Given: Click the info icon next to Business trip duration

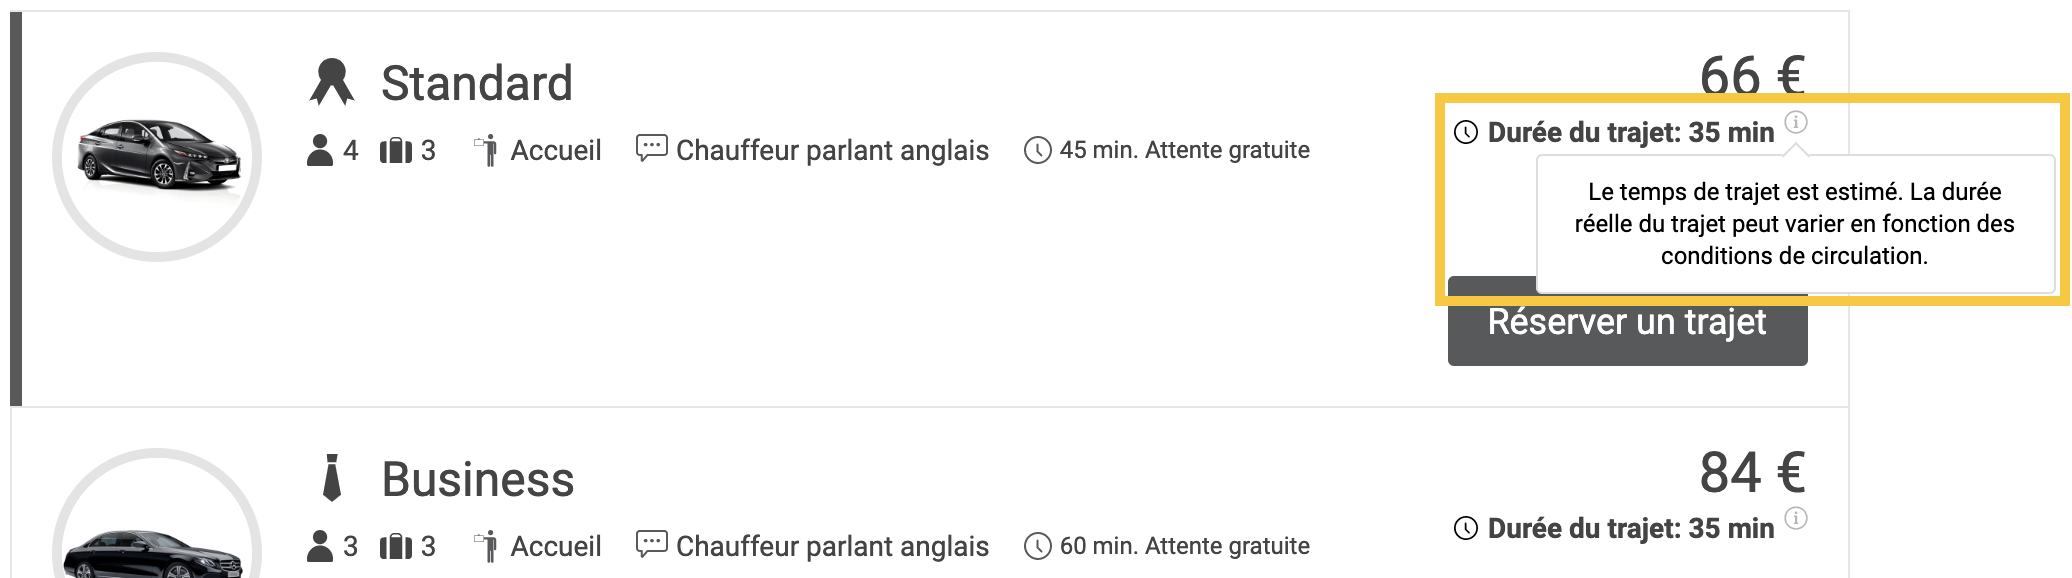Looking at the screenshot, I should pyautogui.click(x=1796, y=518).
